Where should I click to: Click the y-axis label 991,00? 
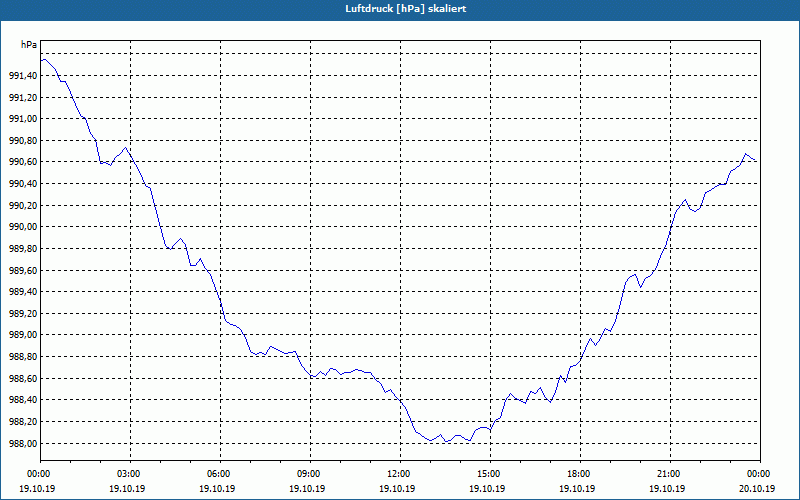pos(23,119)
